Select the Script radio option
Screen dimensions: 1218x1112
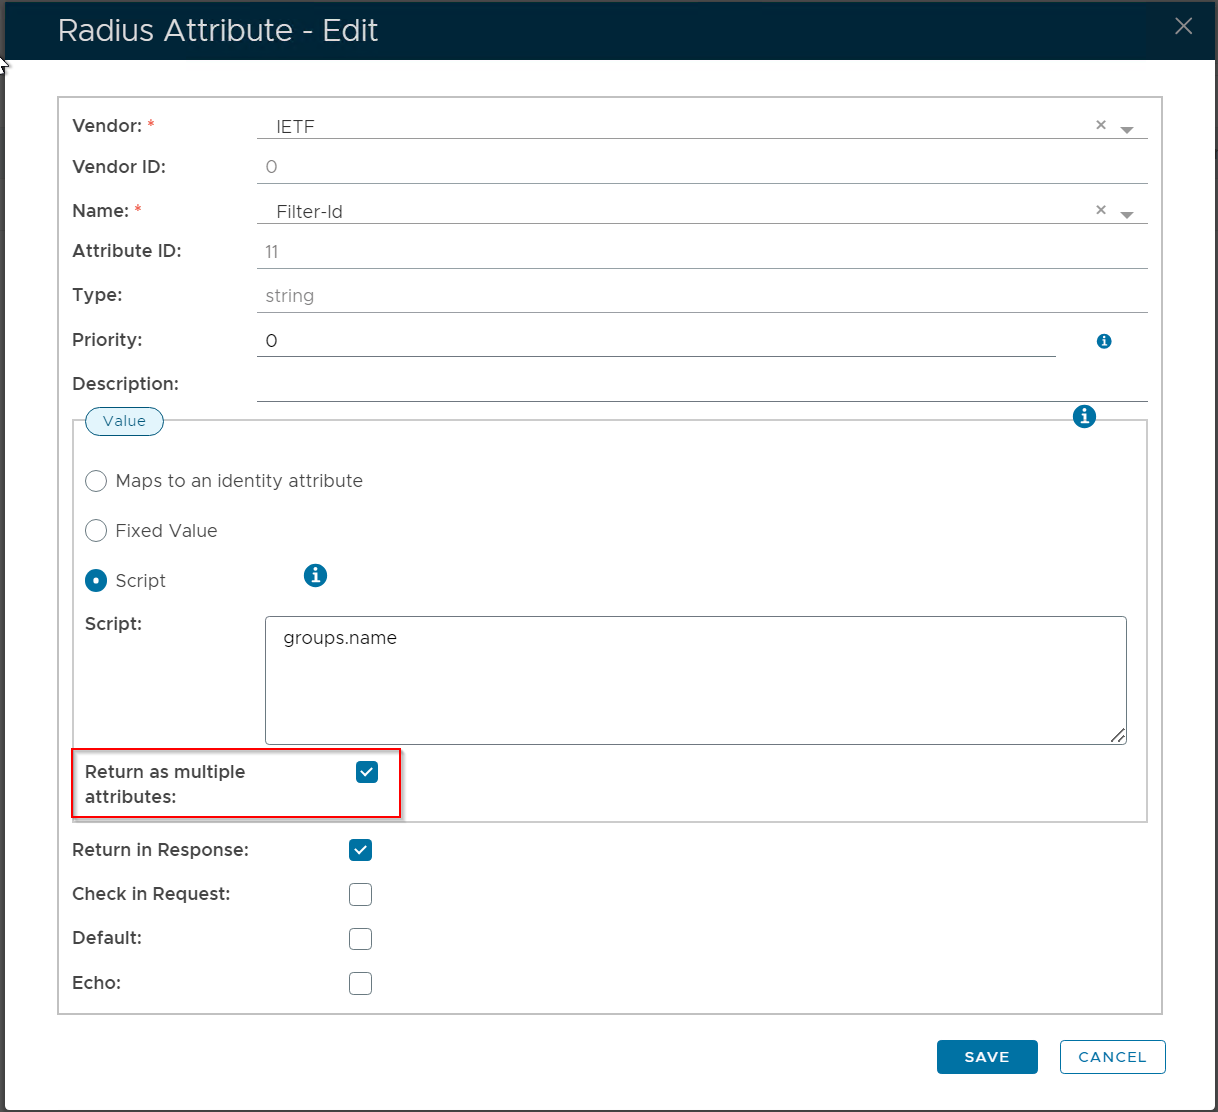[x=96, y=581]
